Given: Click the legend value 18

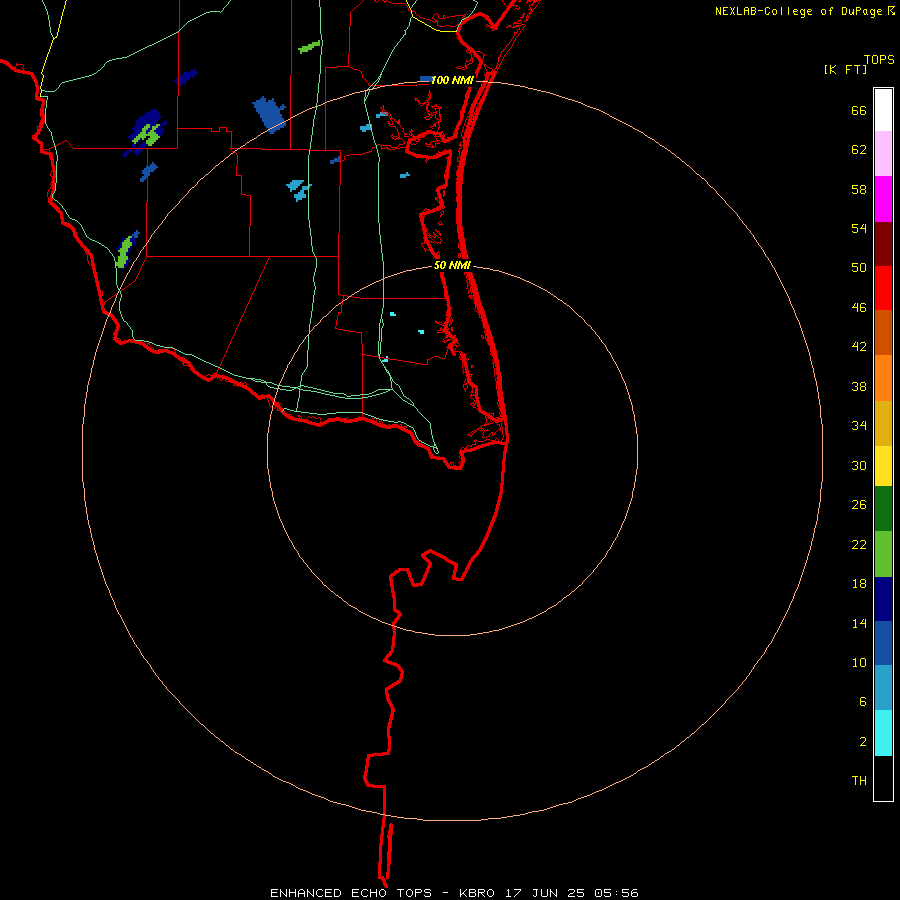Looking at the screenshot, I should coord(859,584).
